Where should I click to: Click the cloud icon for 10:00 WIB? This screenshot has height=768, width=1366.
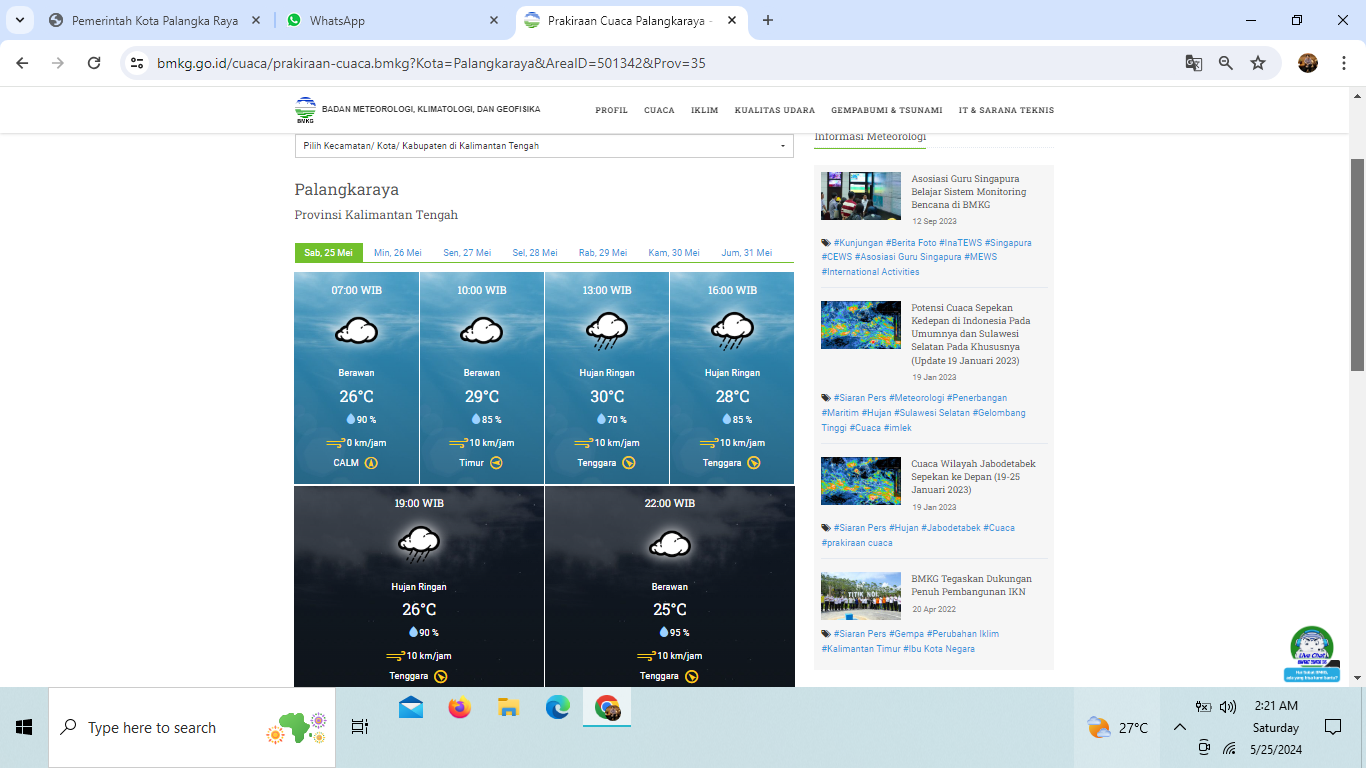481,330
